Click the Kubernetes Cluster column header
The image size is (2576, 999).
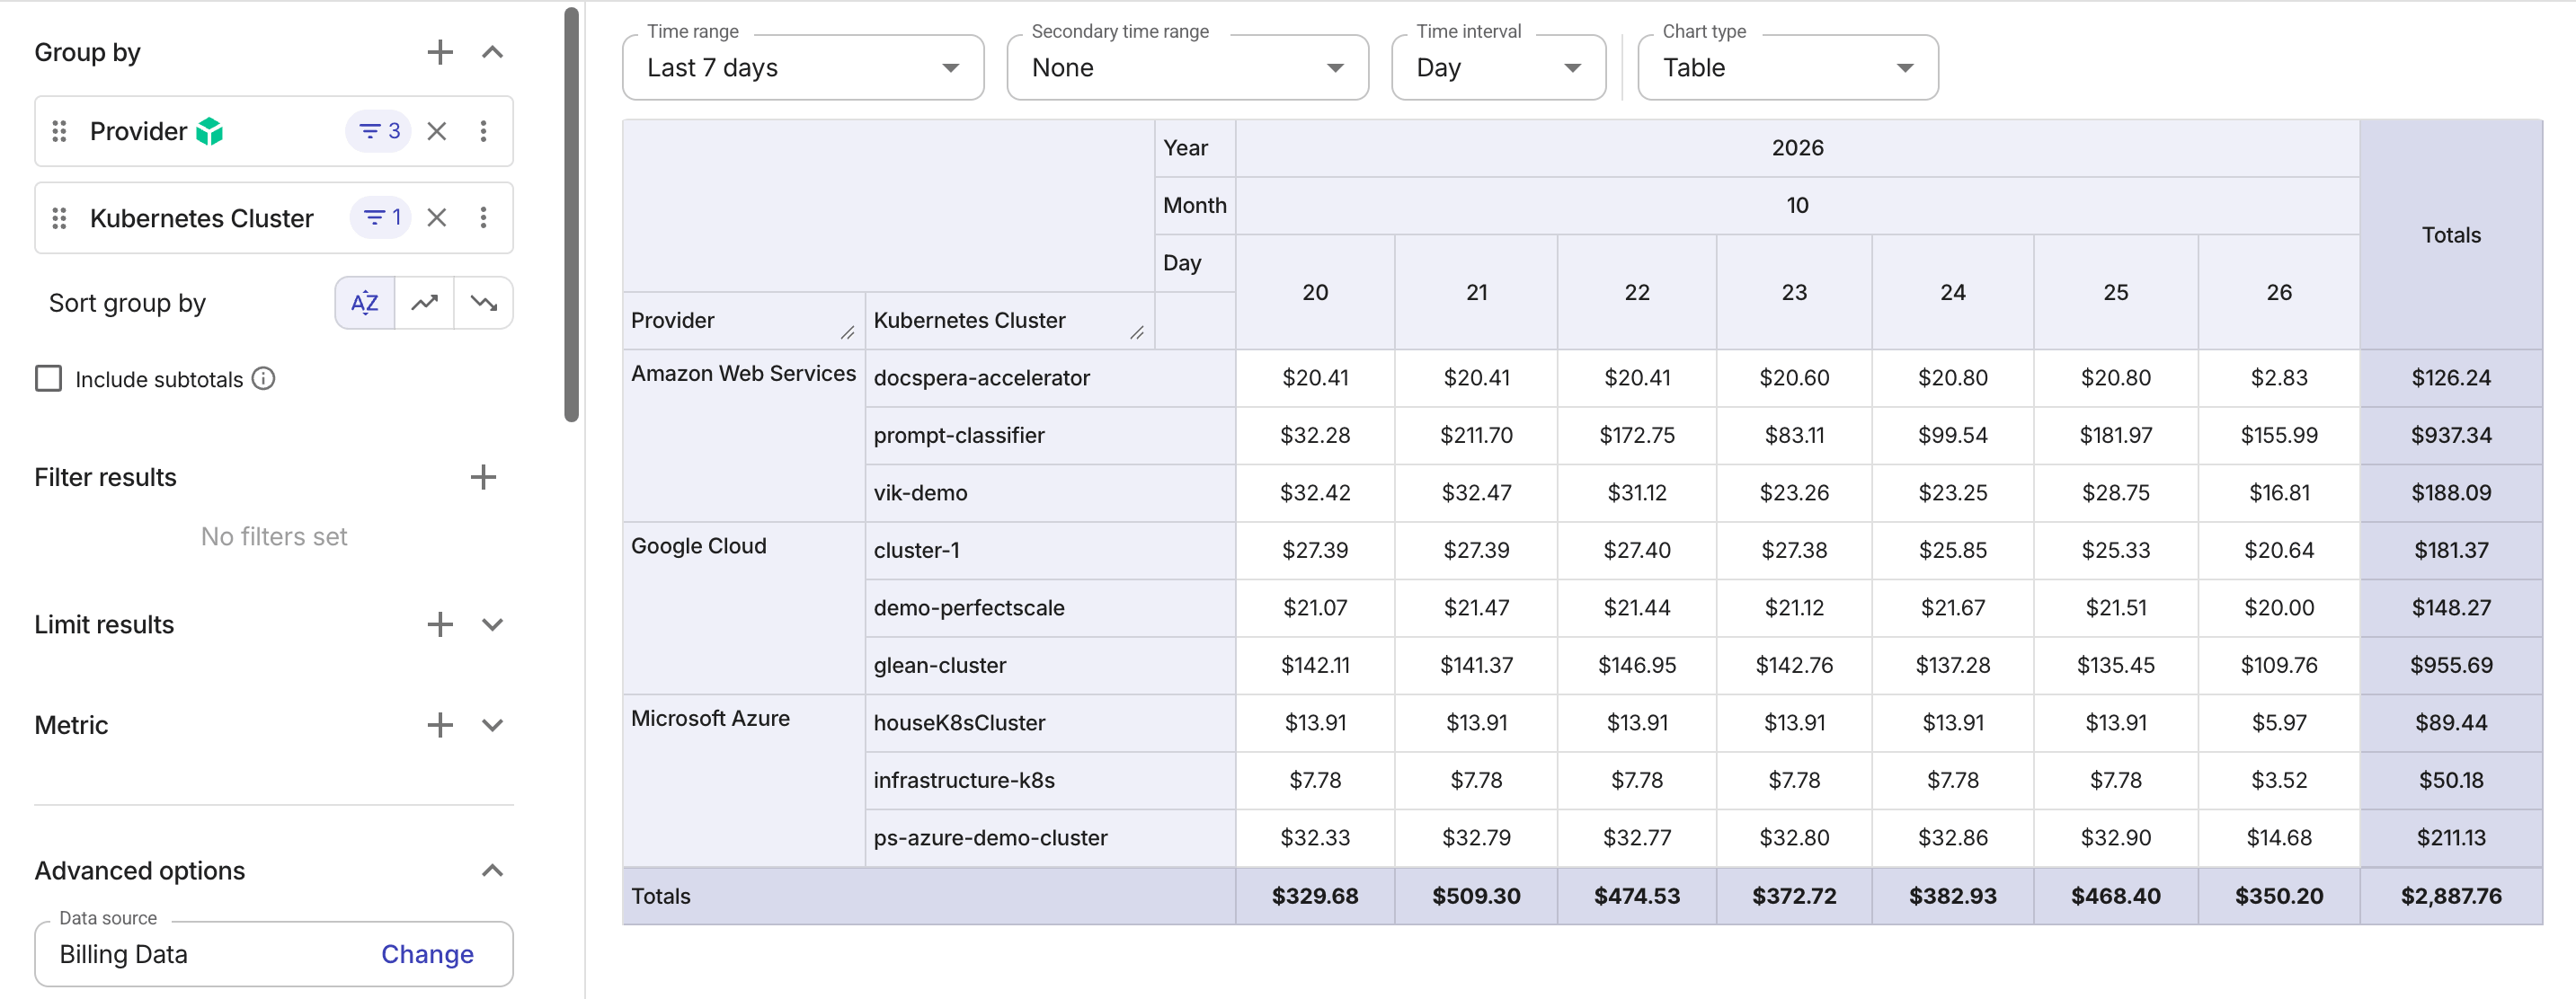(x=1010, y=321)
